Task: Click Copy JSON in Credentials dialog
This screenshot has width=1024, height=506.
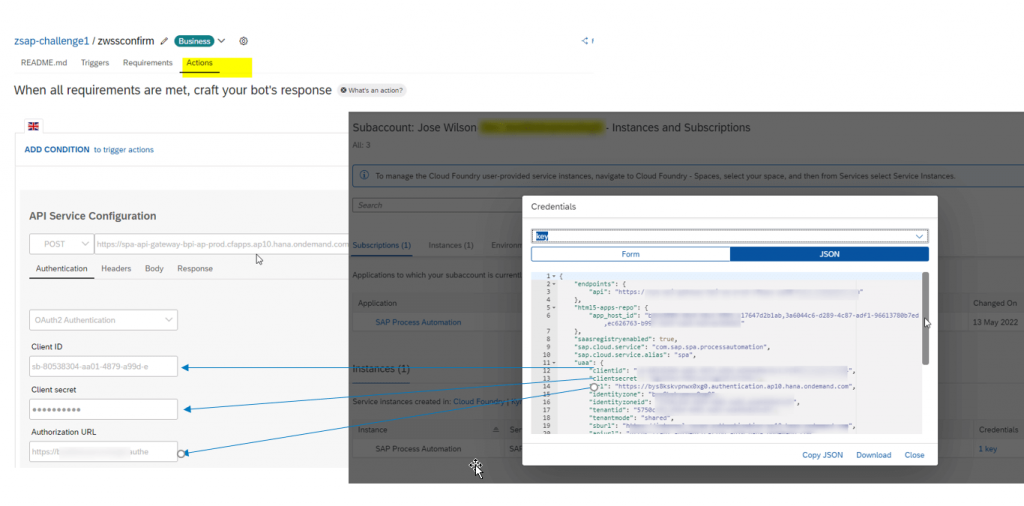Action: 822,455
